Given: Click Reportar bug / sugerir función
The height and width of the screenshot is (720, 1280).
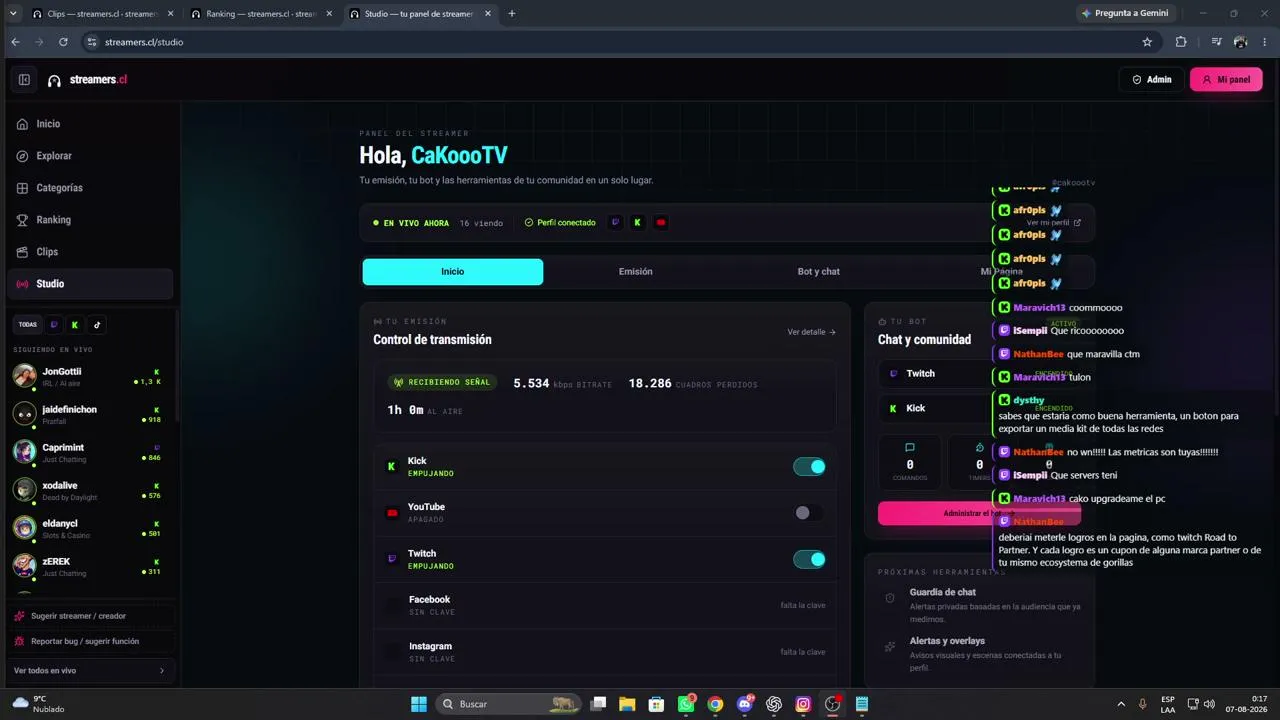Looking at the screenshot, I should 90,641.
